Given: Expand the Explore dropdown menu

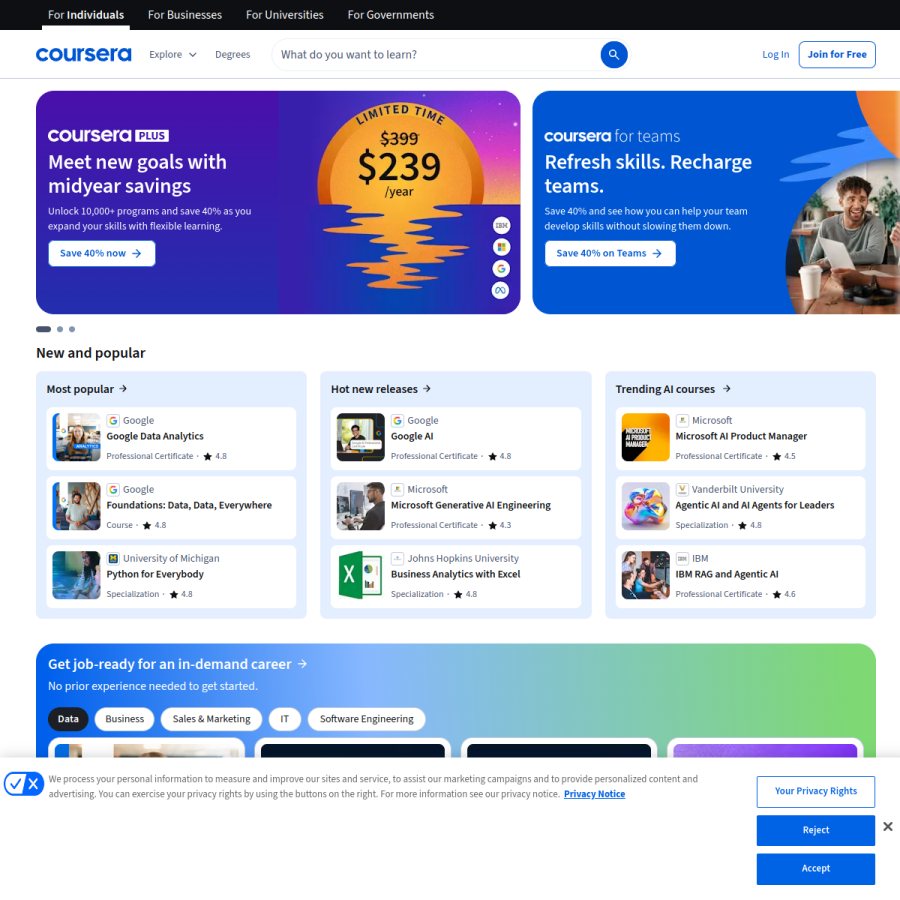Looking at the screenshot, I should pos(173,55).
